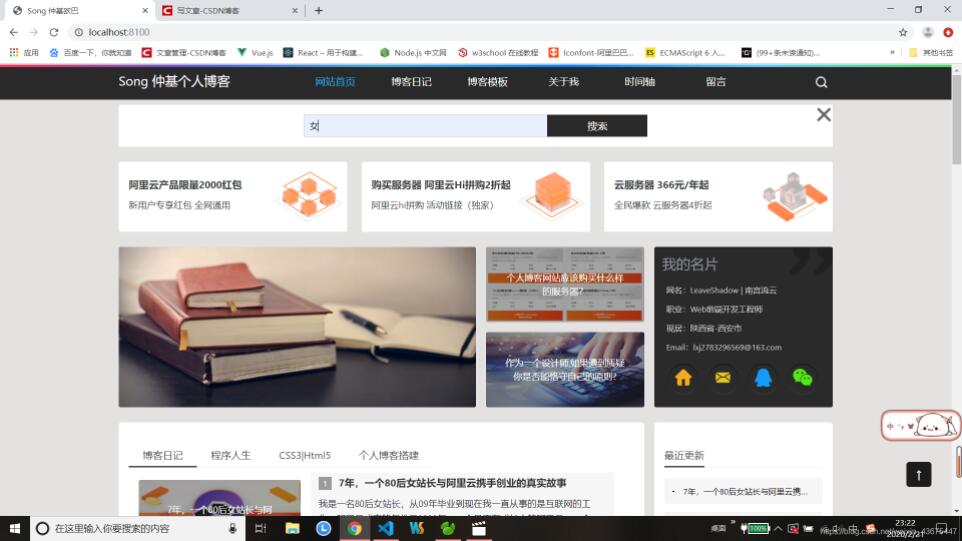The height and width of the screenshot is (541, 962).
Task: Open 关于我 navigation item
Action: point(563,82)
